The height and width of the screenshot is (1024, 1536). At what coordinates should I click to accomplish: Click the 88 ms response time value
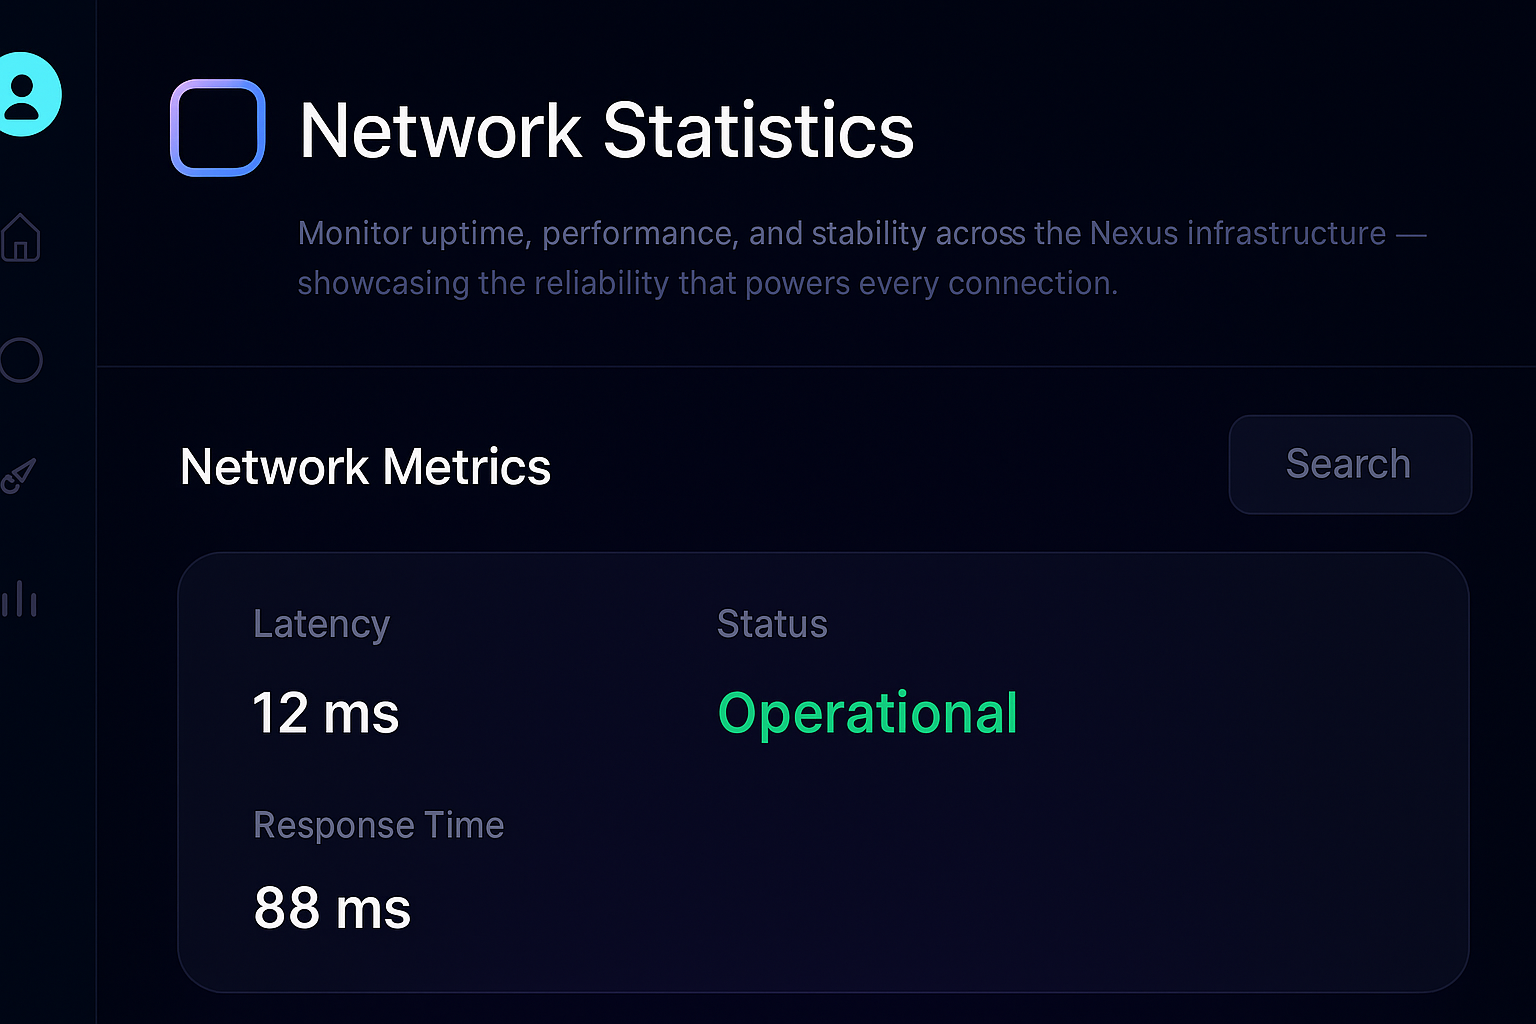pos(332,908)
